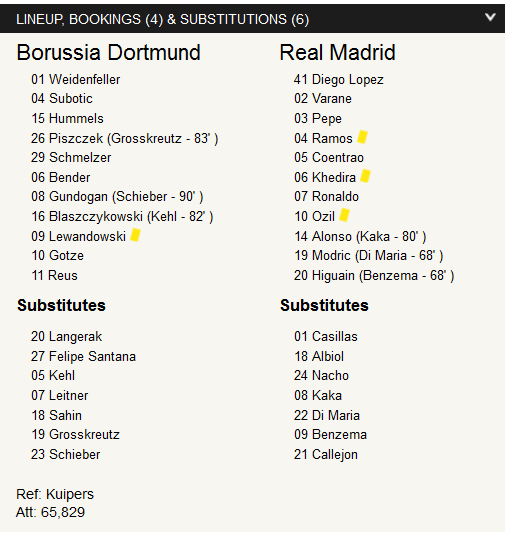This screenshot has height=541, width=506.
Task: Click the Blaszczykowski entry with Kehl 82'
Action: point(122,217)
